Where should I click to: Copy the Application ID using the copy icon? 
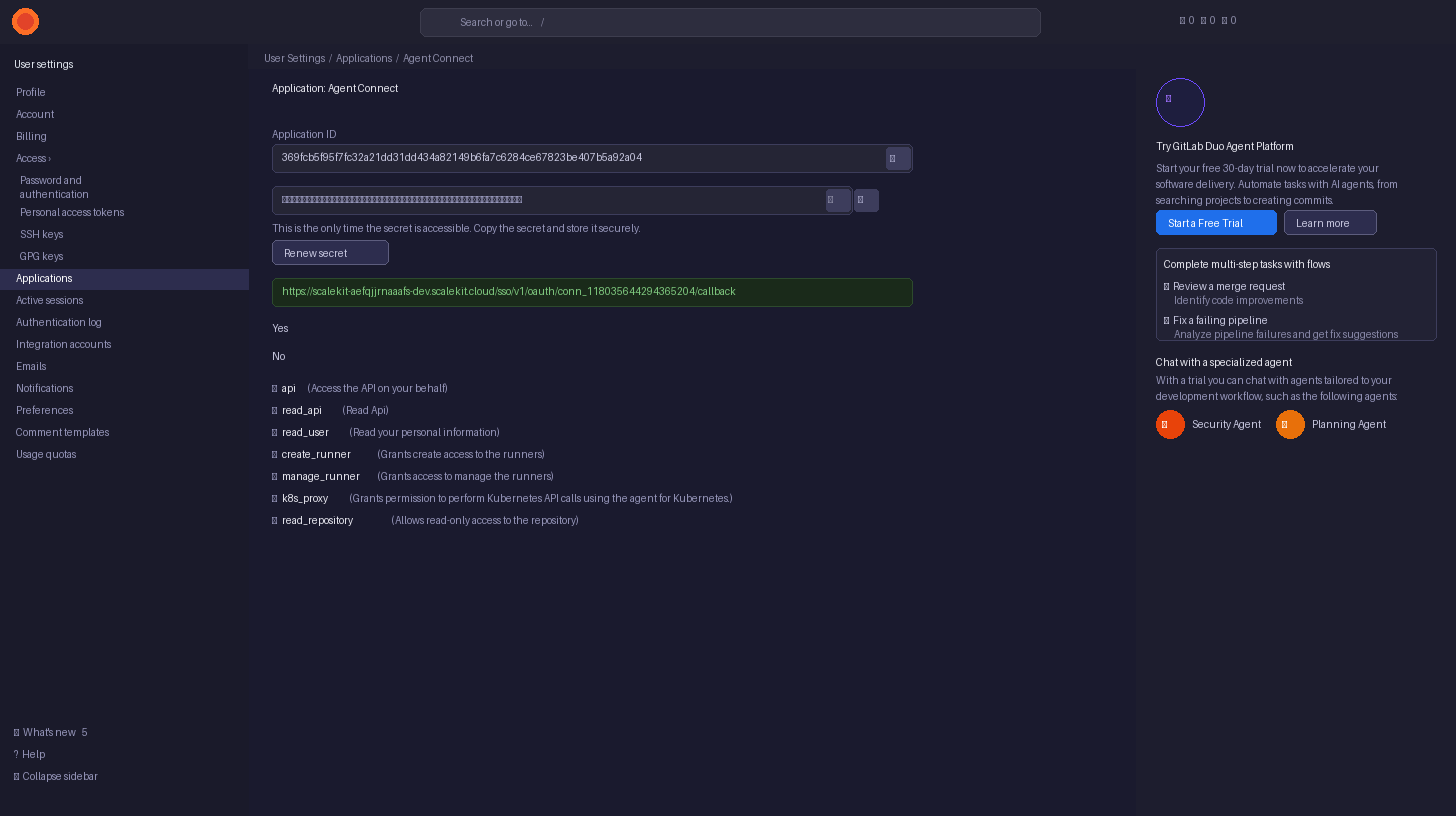coord(898,158)
